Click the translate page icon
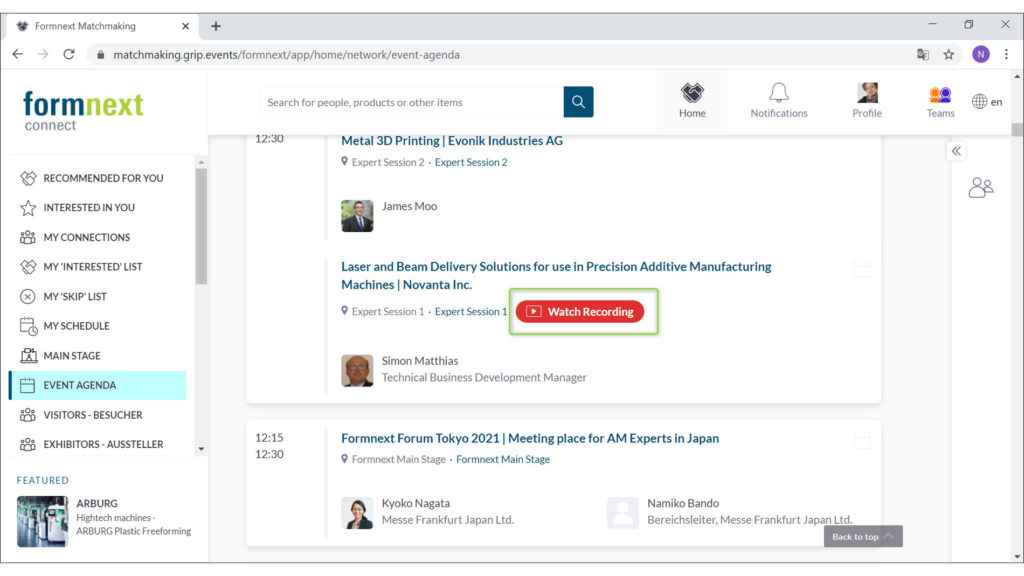 (923, 55)
